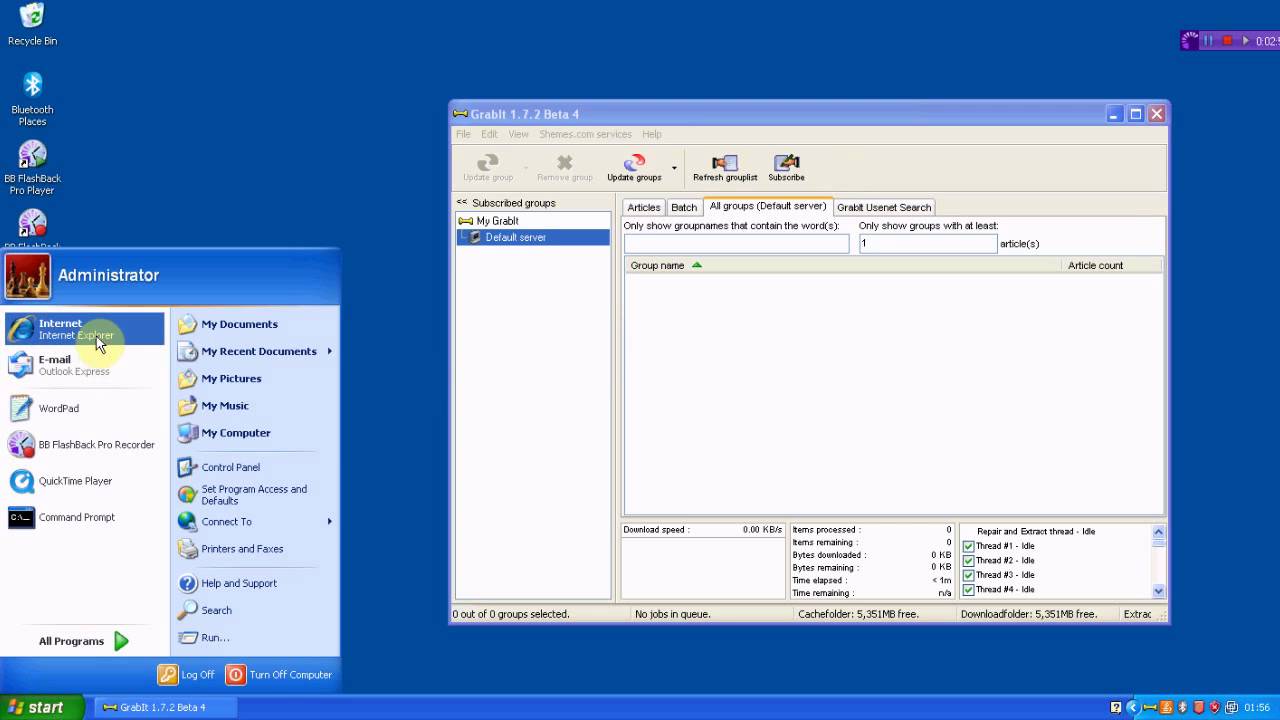The image size is (1280, 720).
Task: Click the greyed Update group icon
Action: [x=487, y=168]
